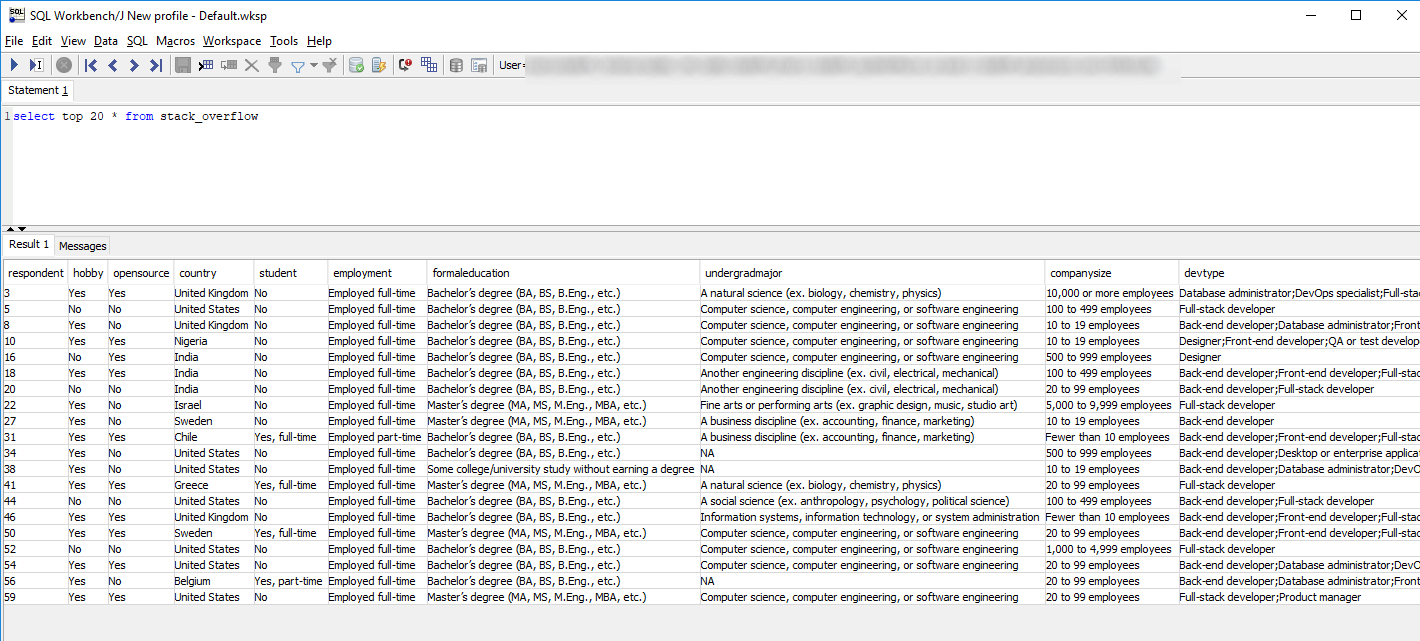This screenshot has height=641, width=1420.
Task: Select the country cell 'Chile'
Action: pos(213,437)
